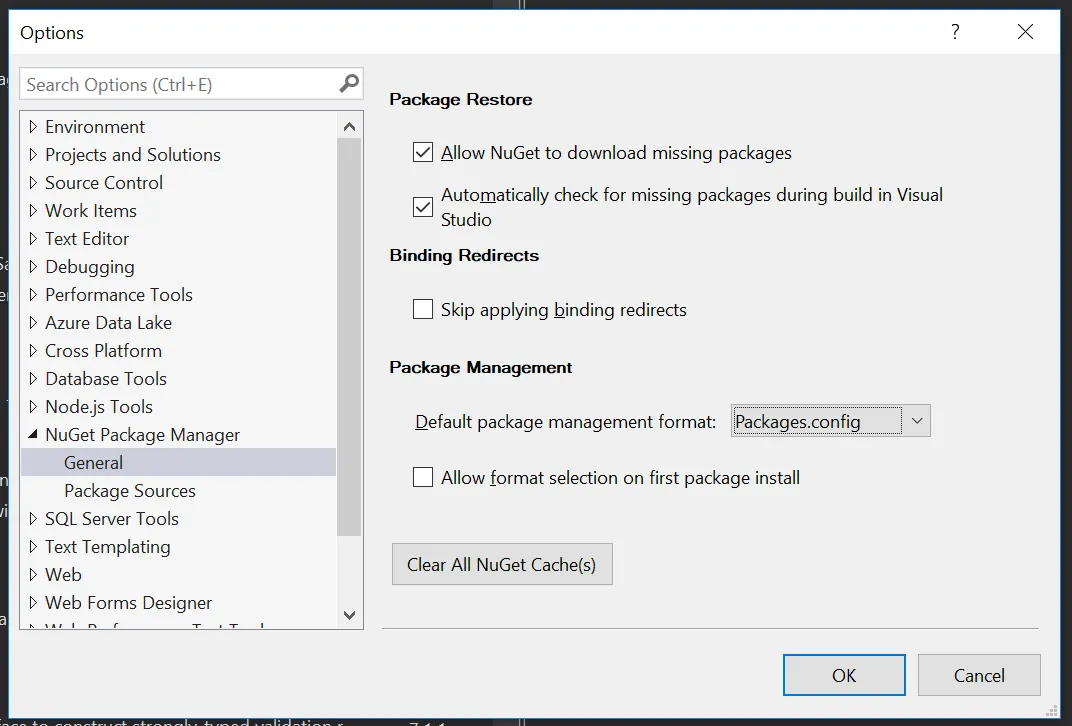Image resolution: width=1072 pixels, height=726 pixels.
Task: Enable Skip applying binding redirects
Action: coord(423,309)
